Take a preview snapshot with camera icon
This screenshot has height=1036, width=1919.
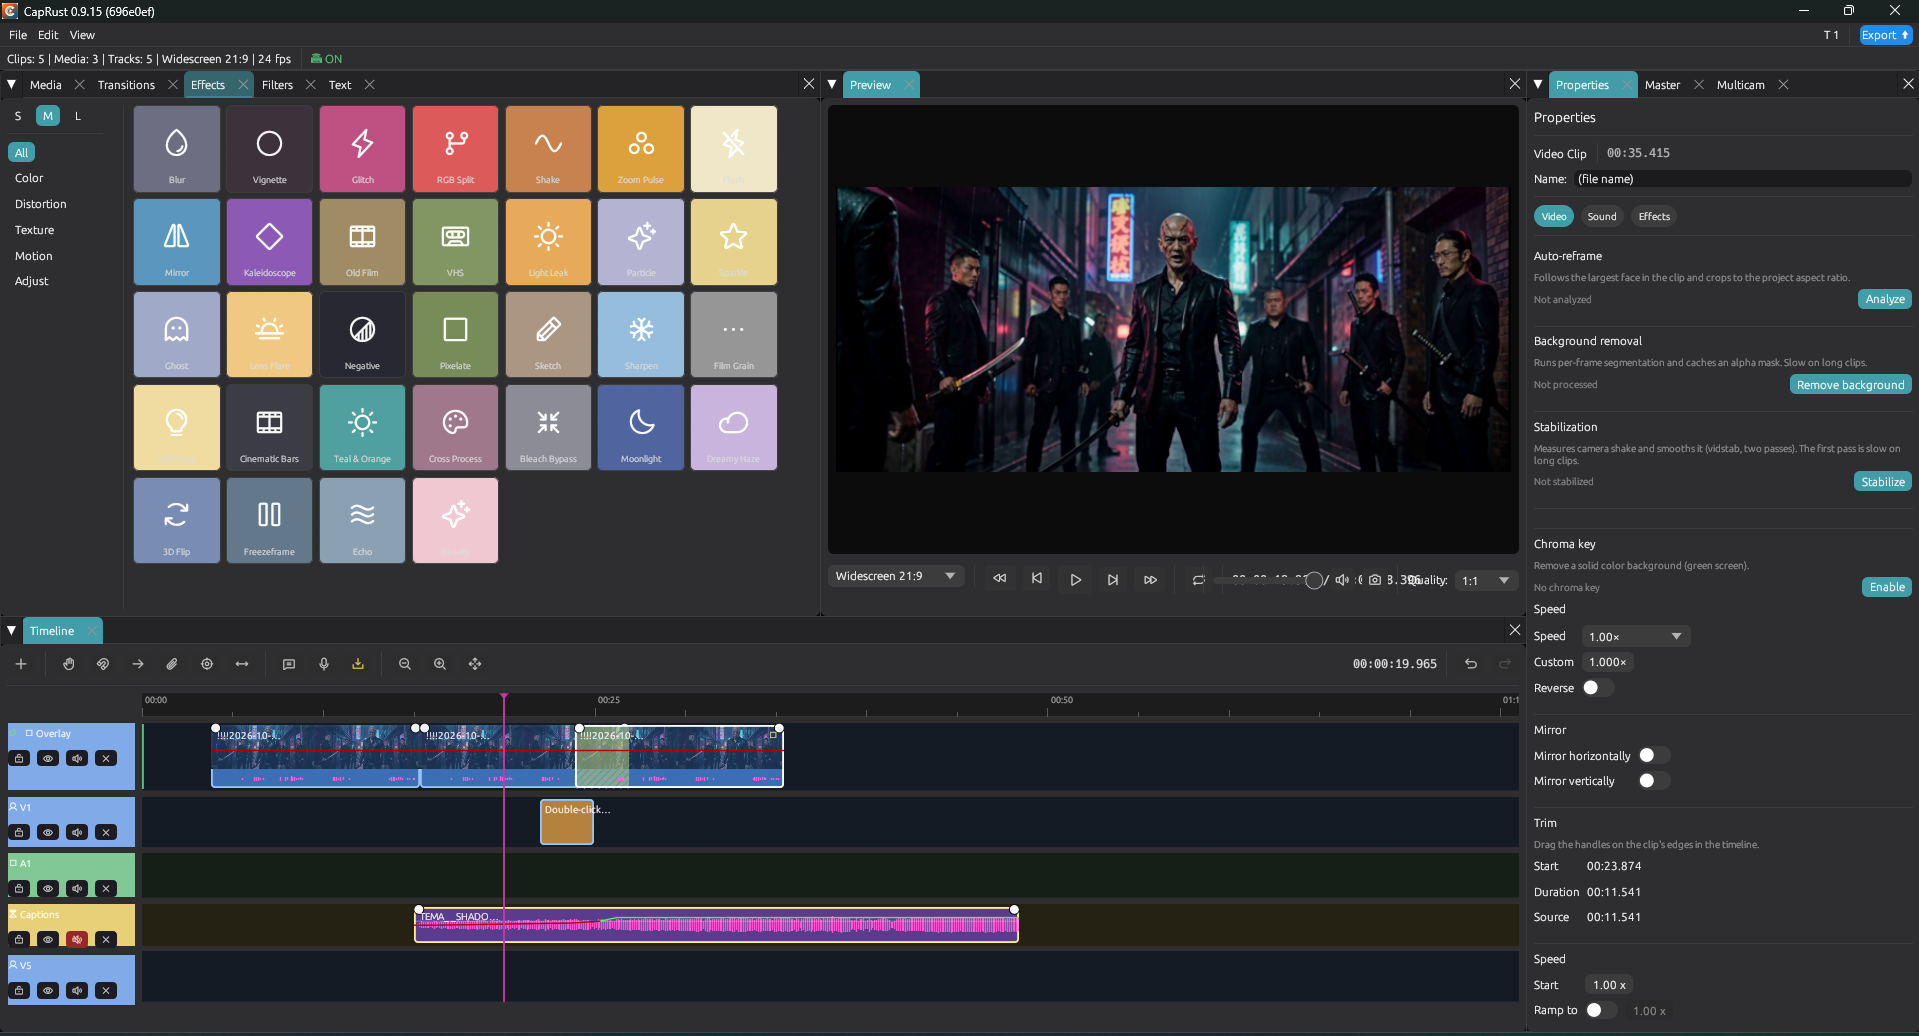click(x=1375, y=580)
